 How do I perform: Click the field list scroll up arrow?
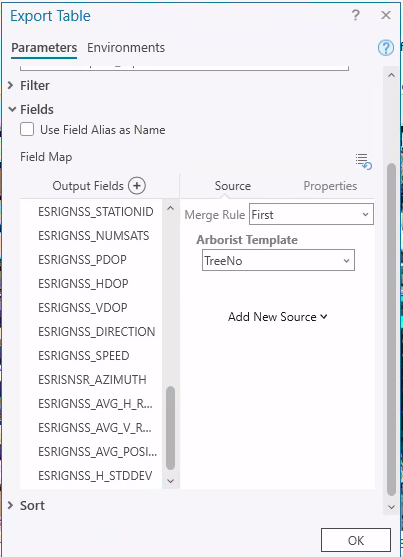[171, 208]
